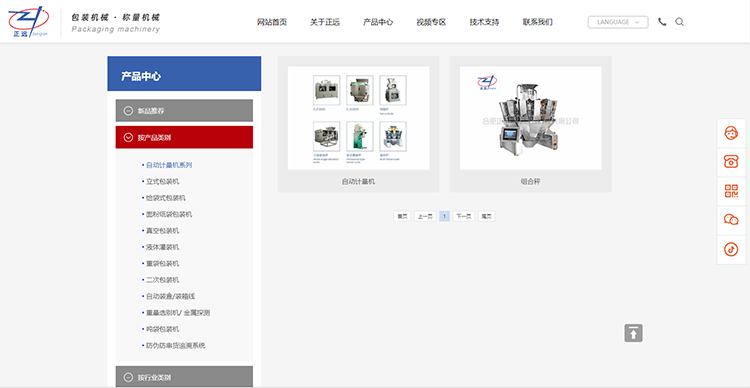This screenshot has height=388, width=750.
Task: Expand the 按行业类别 section
Action: pyautogui.click(x=184, y=377)
